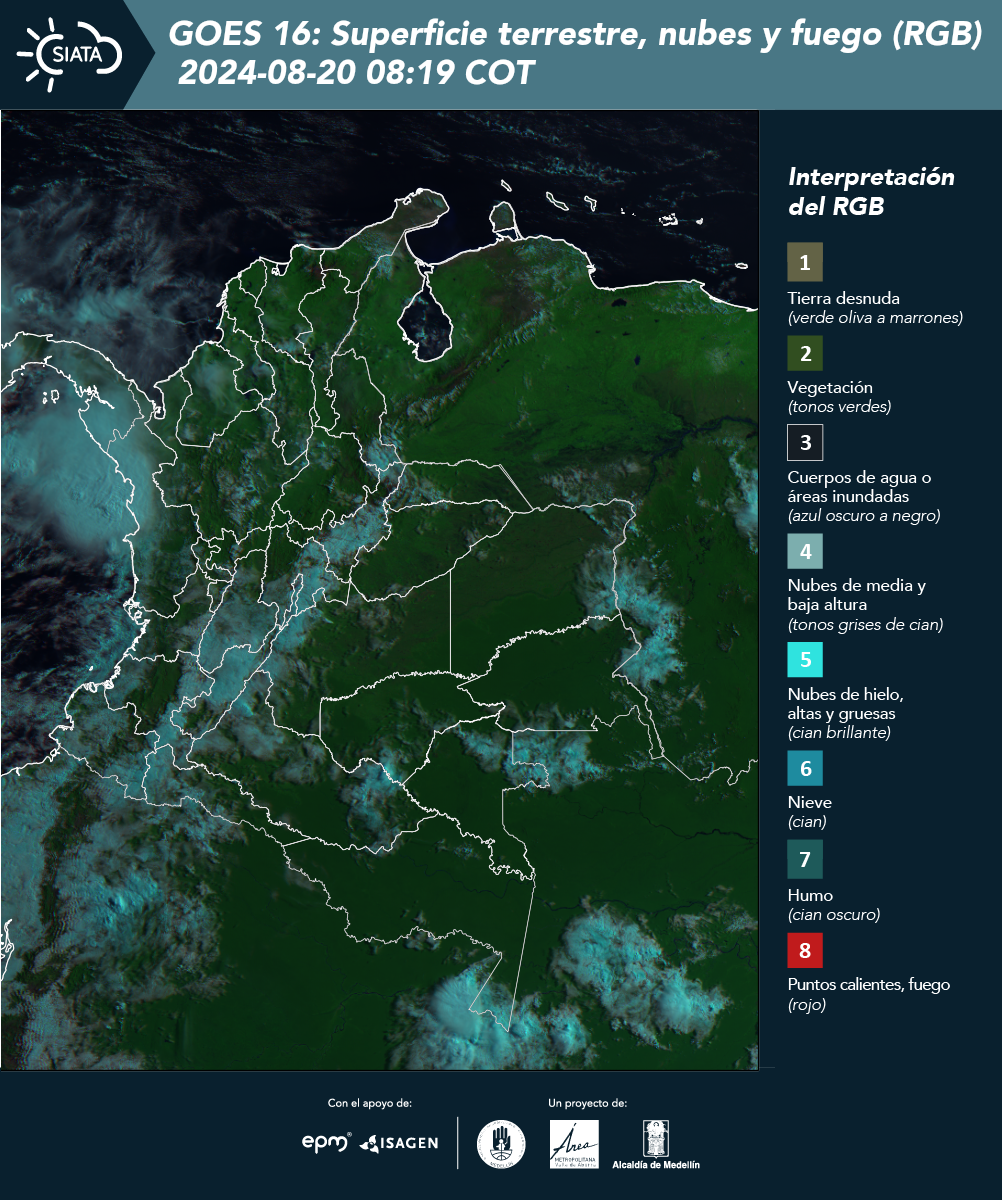Click the legend label "Humo"
1002x1200 pixels.
[810, 895]
